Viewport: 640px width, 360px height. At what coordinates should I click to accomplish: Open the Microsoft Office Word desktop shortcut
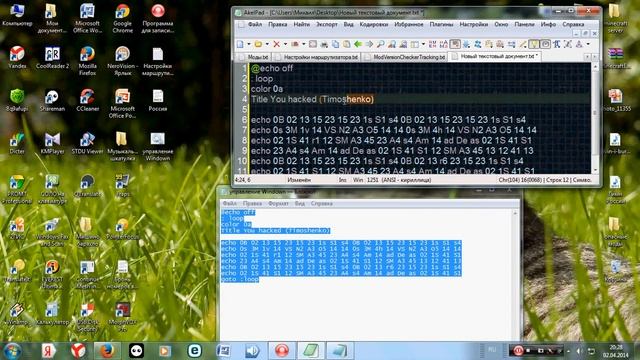(87, 18)
